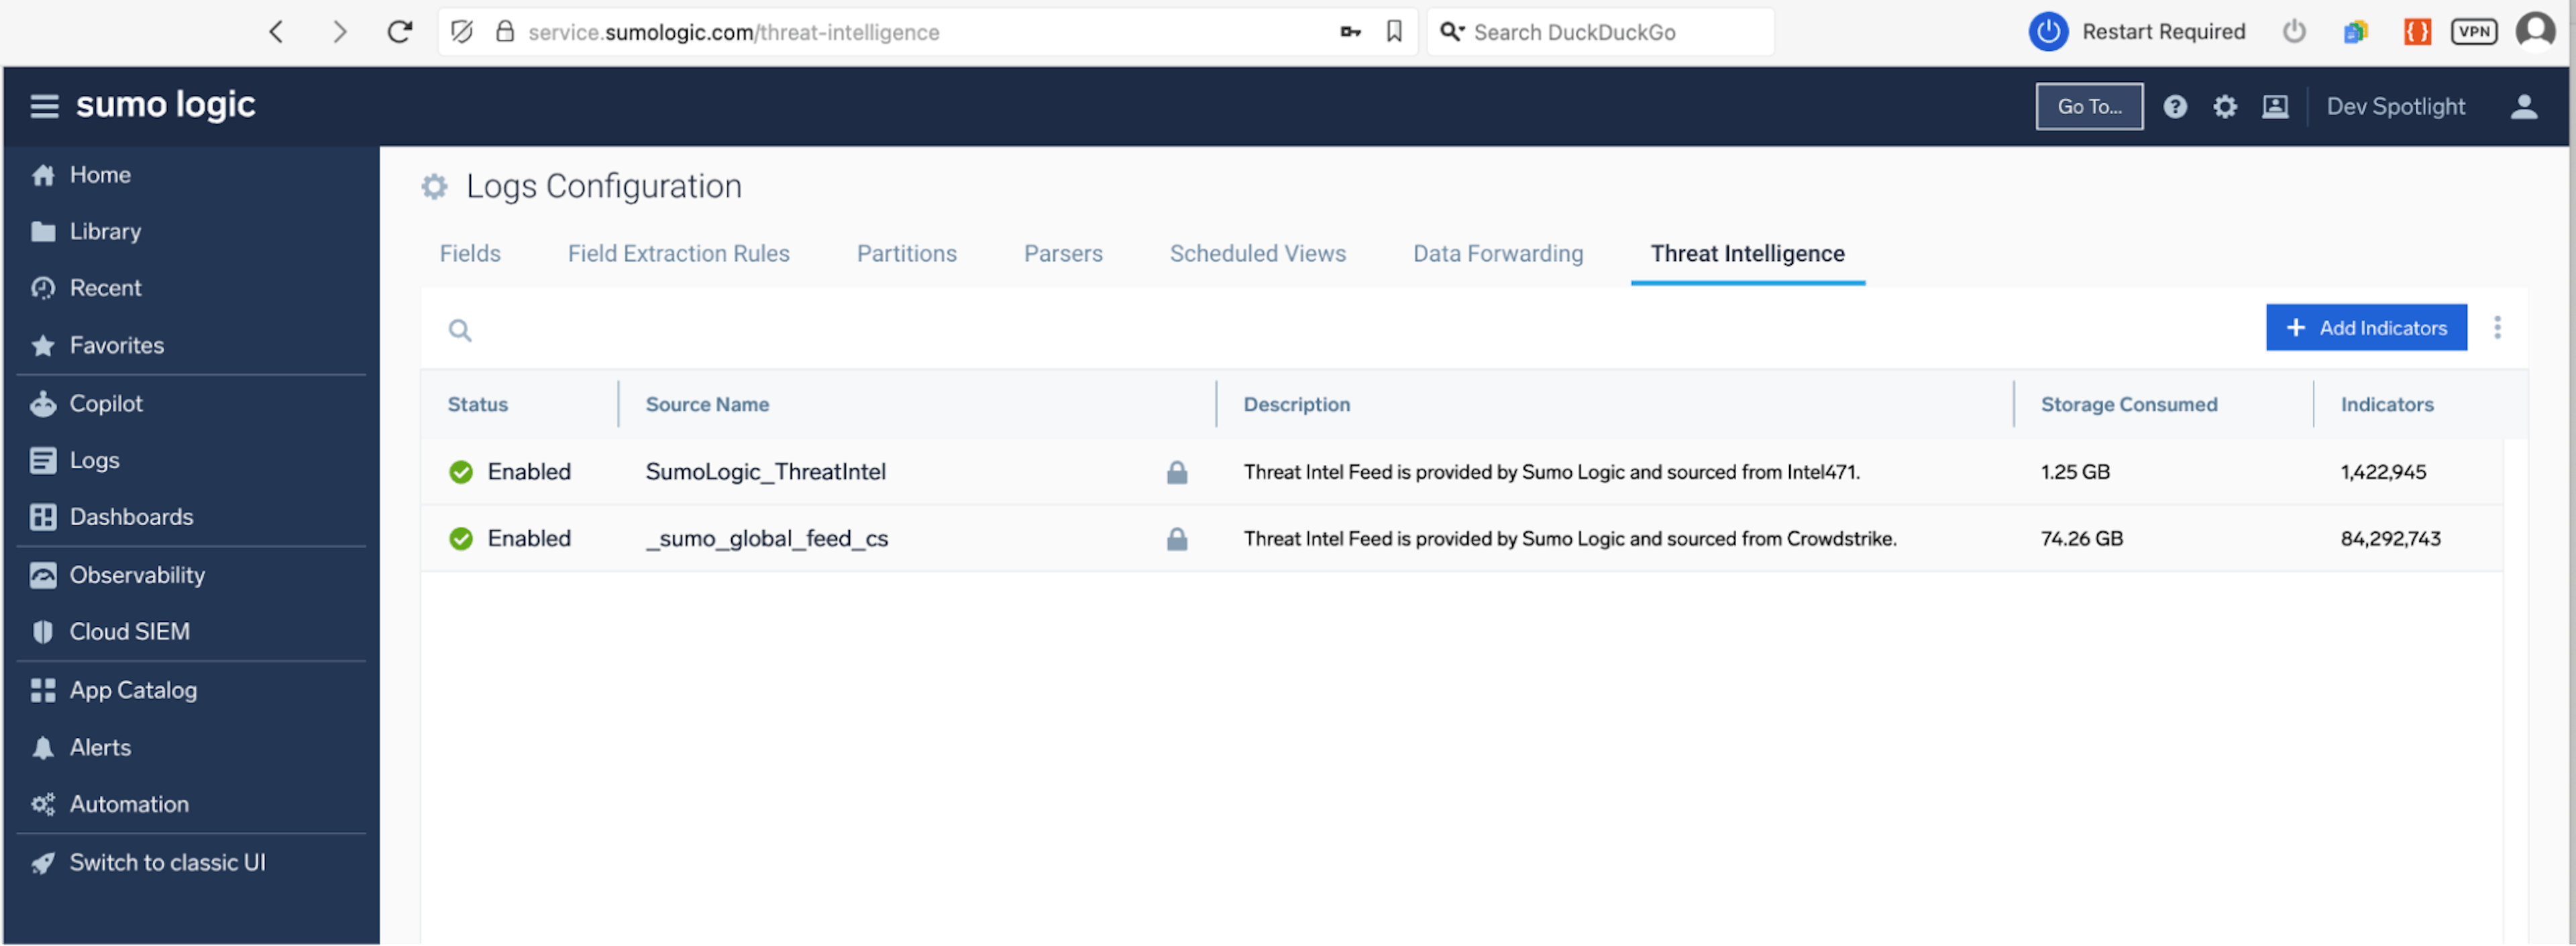Click the Logs Configuration gear icon
Screen dimensions: 2576x946
434,187
